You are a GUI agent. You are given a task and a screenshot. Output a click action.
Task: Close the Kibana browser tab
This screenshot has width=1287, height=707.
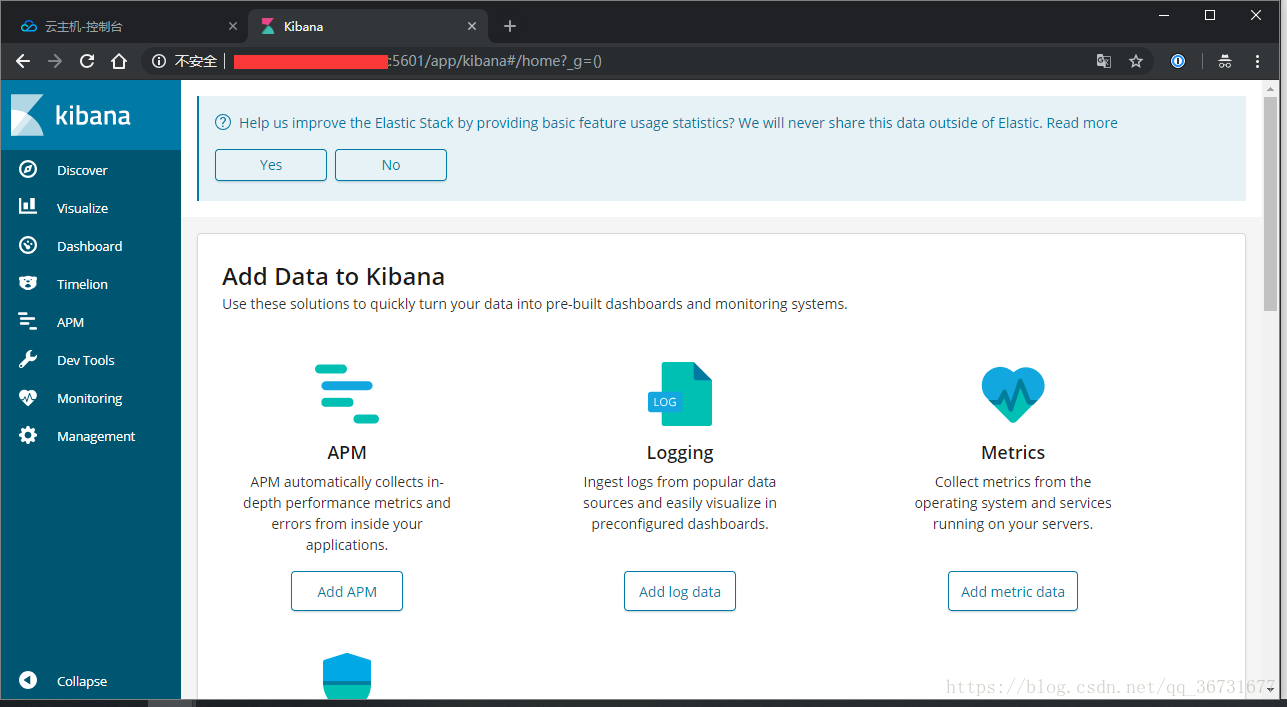tap(472, 26)
